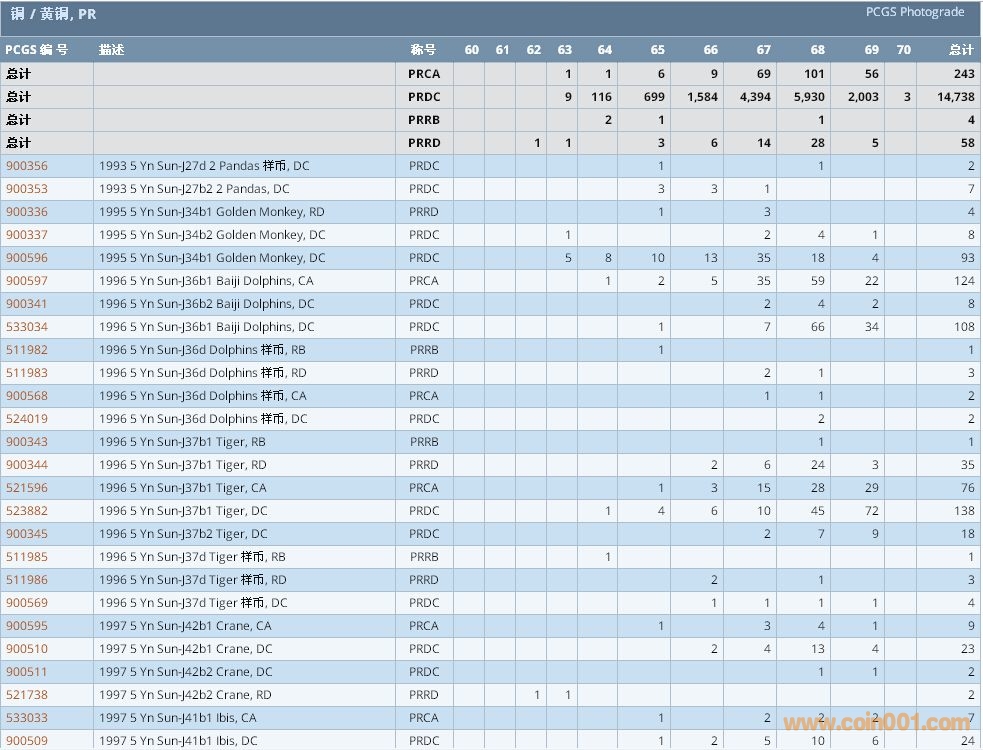
Task: Click the 描述 column header
Action: coord(112,50)
